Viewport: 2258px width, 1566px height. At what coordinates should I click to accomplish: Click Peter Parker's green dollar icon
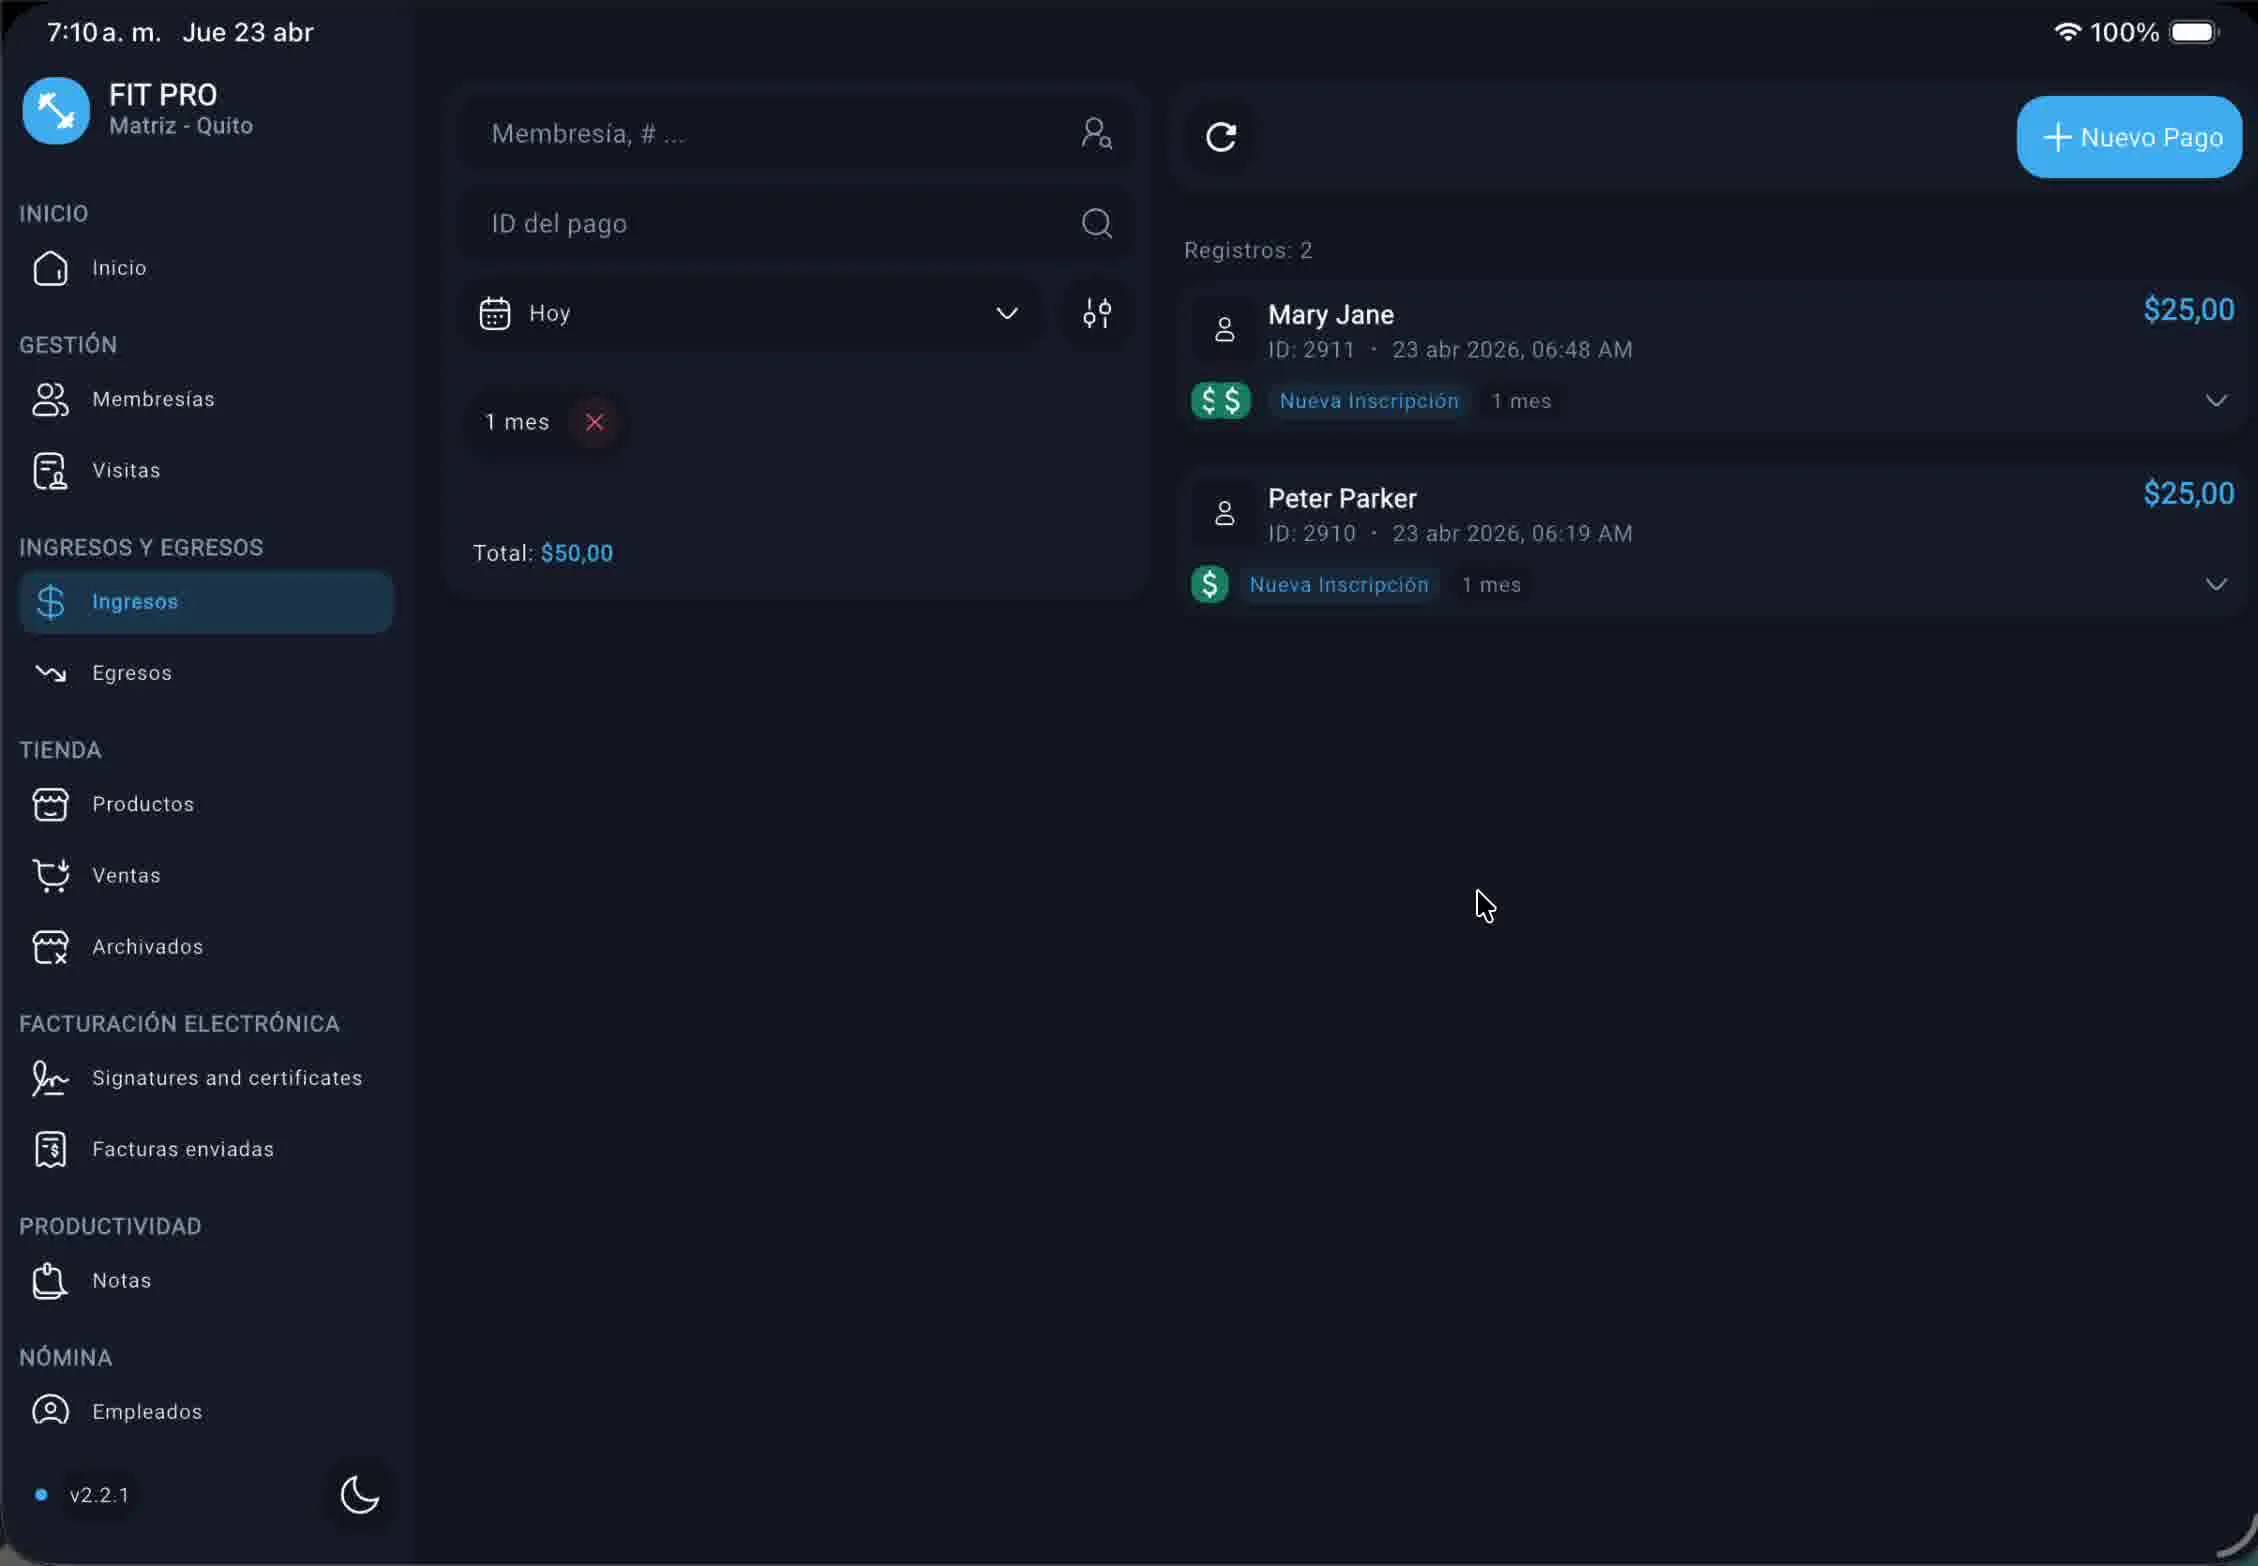pyautogui.click(x=1210, y=584)
